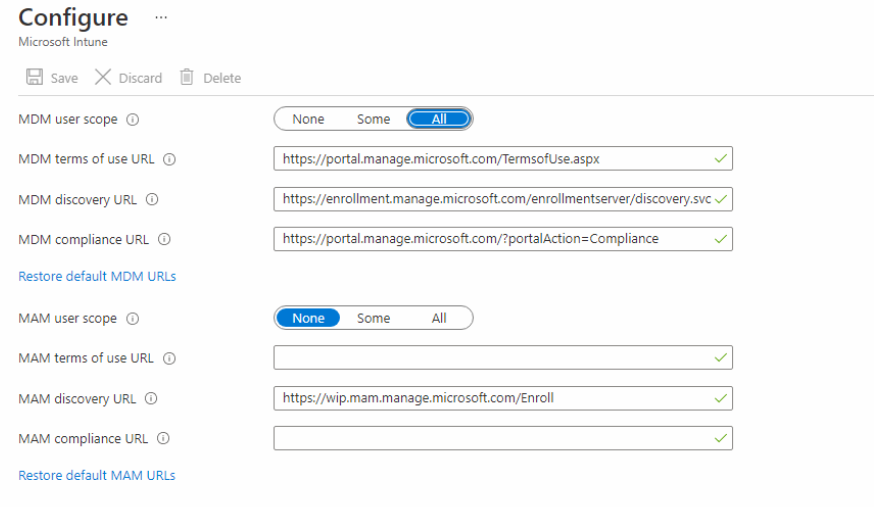
Task: Focus the empty MAM compliance URL field
Action: 503,438
